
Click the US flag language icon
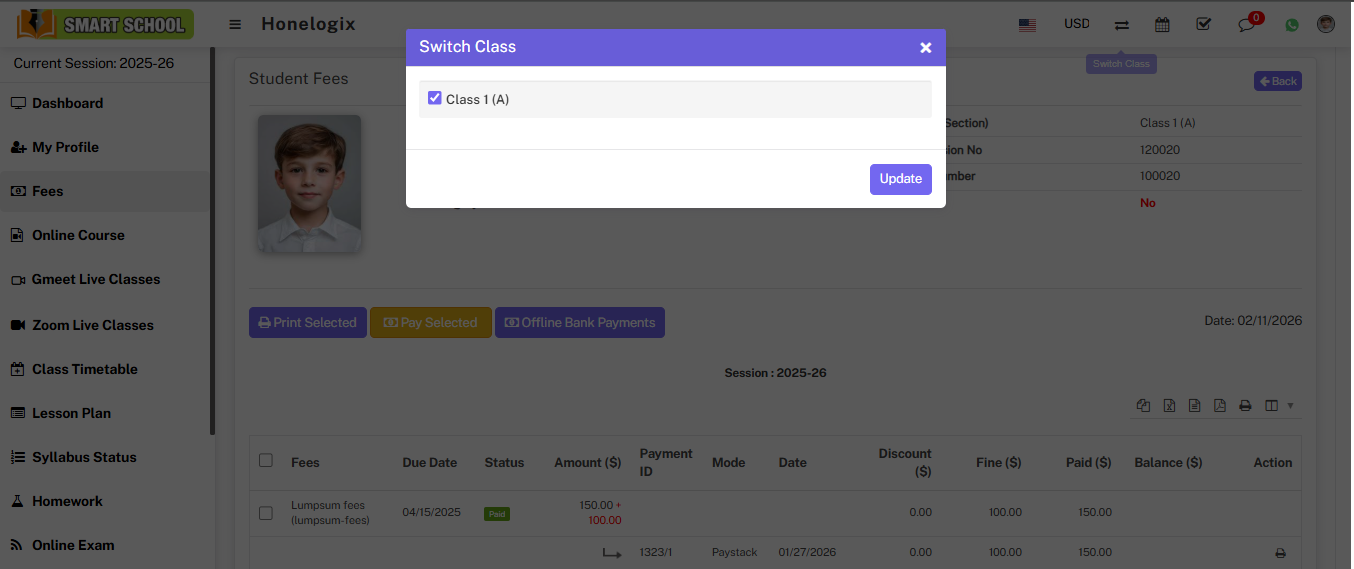click(x=1027, y=24)
